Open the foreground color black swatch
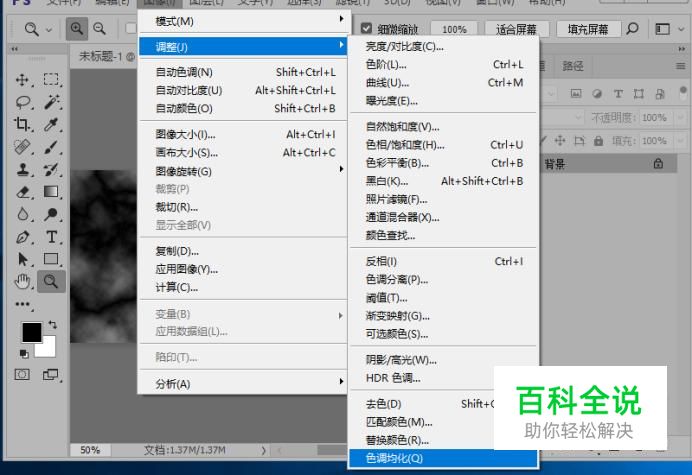The width and height of the screenshot is (692, 475). pos(31,331)
